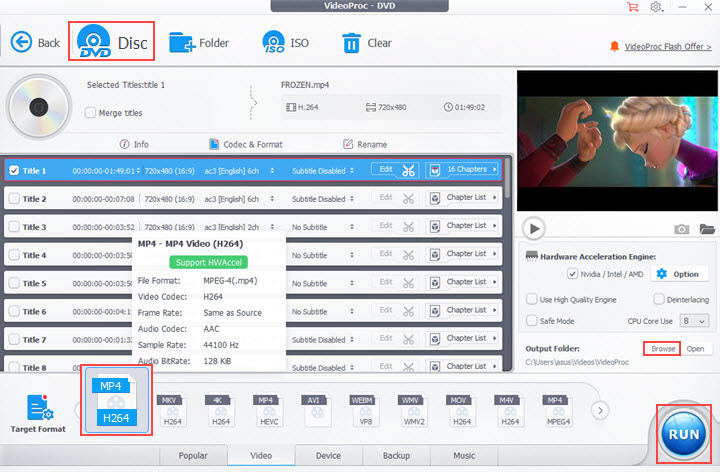This screenshot has width=720, height=472.
Task: Switch to the Backup tab
Action: tap(396, 455)
